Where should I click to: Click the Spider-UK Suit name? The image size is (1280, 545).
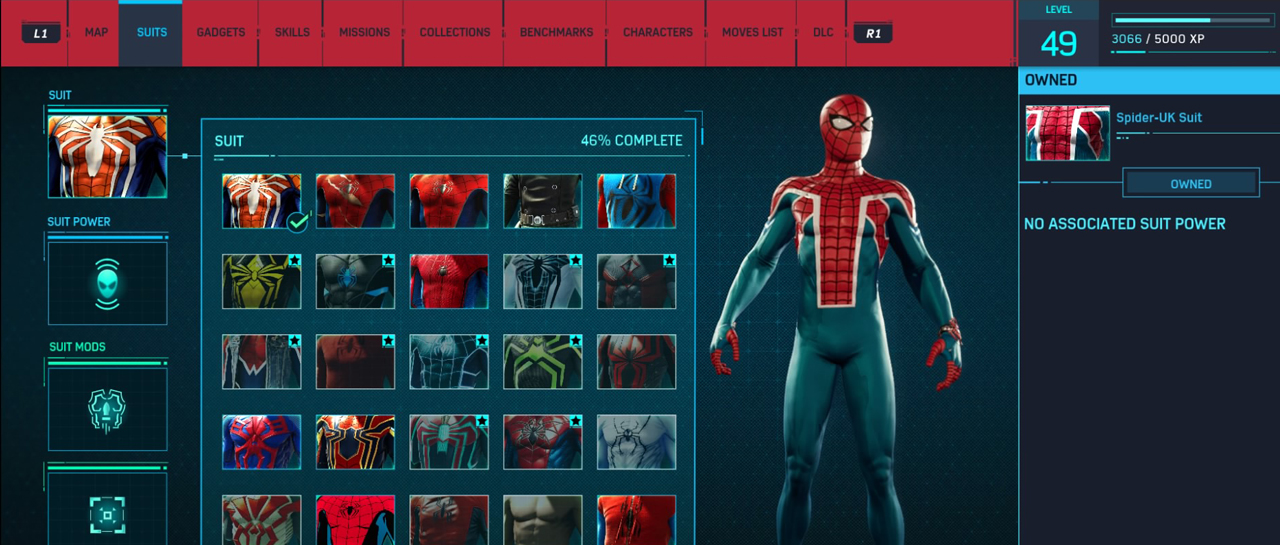point(1159,117)
